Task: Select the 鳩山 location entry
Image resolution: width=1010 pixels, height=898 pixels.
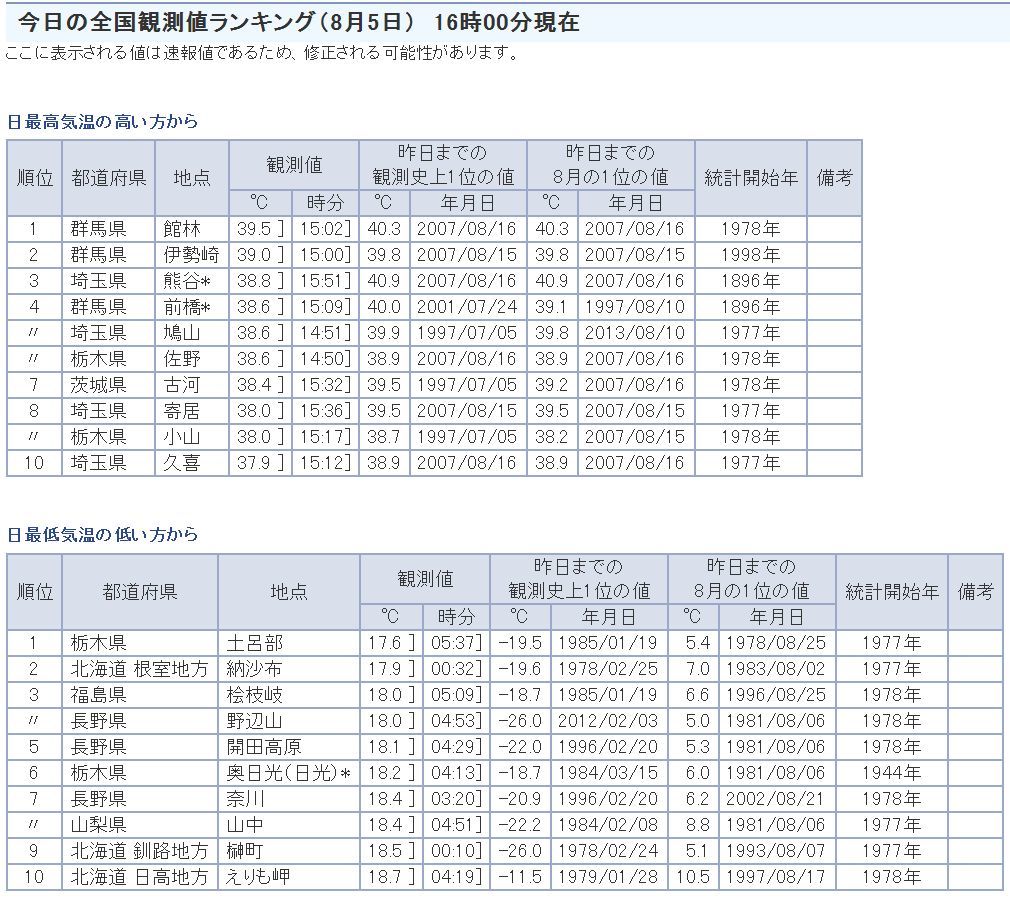Action: [182, 333]
